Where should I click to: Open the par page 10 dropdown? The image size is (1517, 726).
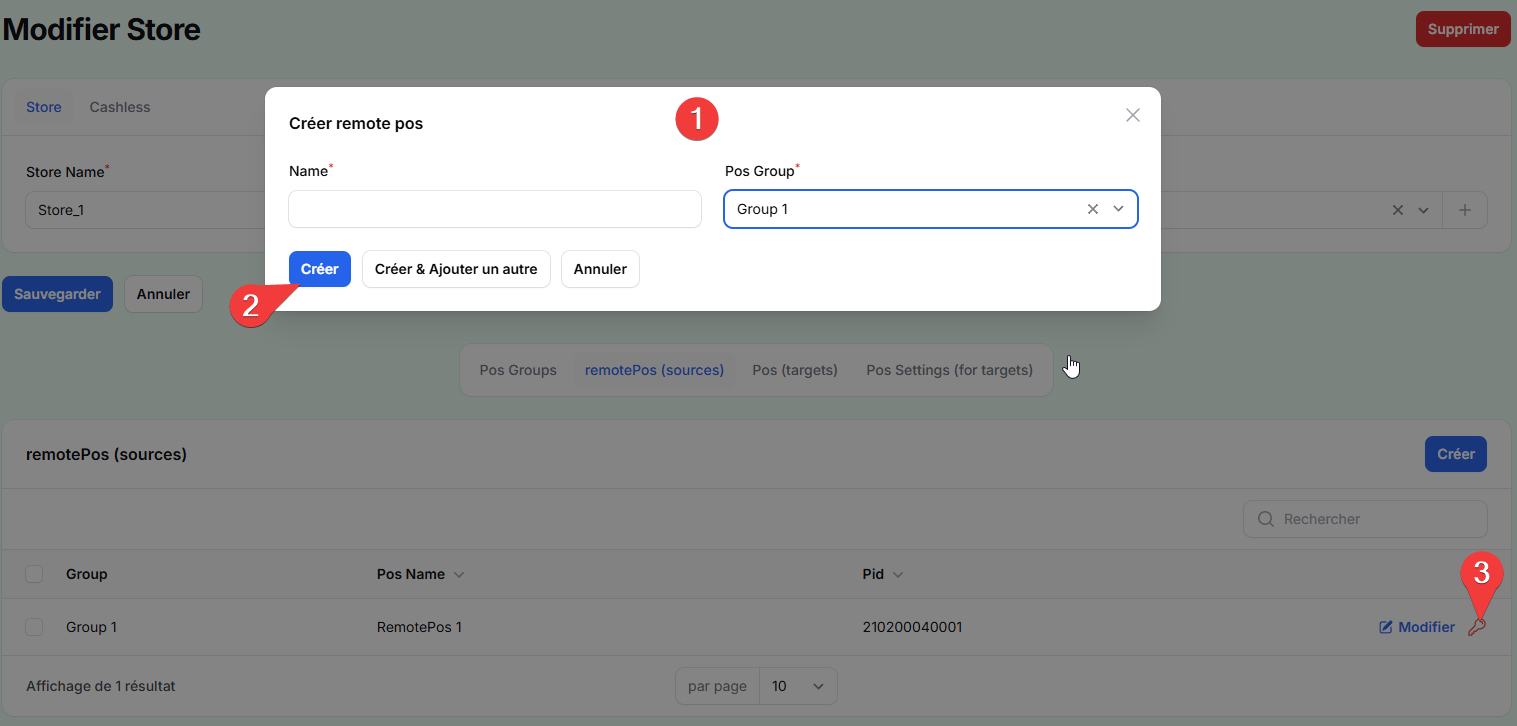[x=798, y=686]
